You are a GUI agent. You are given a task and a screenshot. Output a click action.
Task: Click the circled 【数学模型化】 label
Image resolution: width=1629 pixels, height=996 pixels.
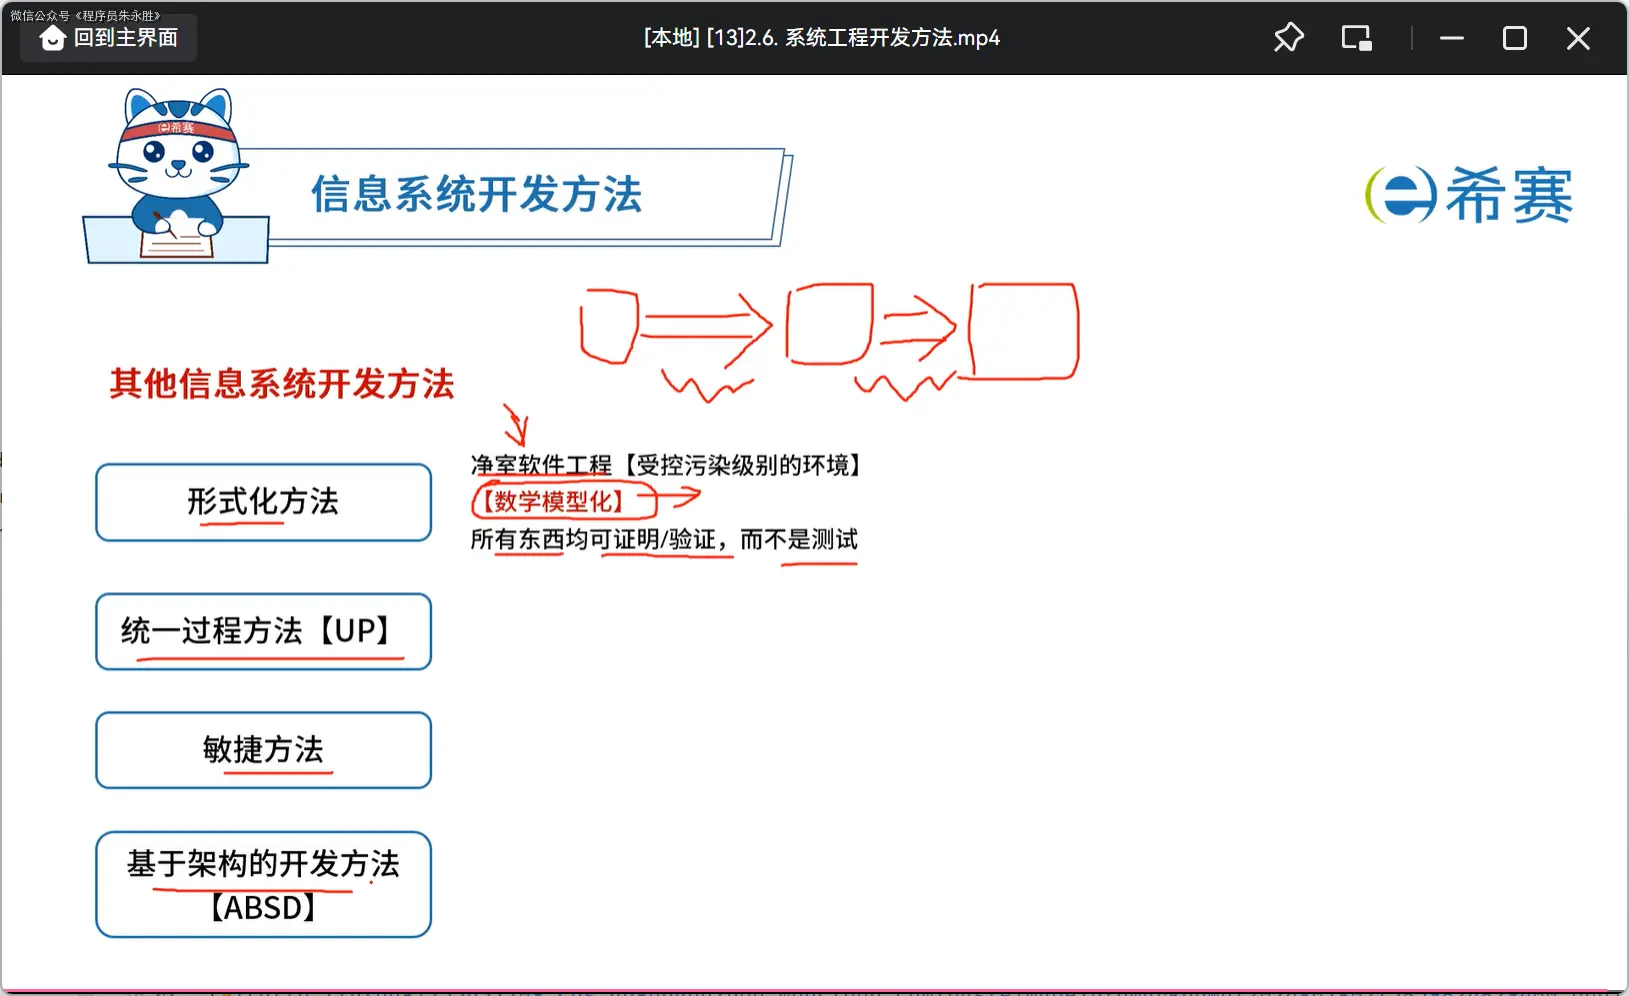553,501
